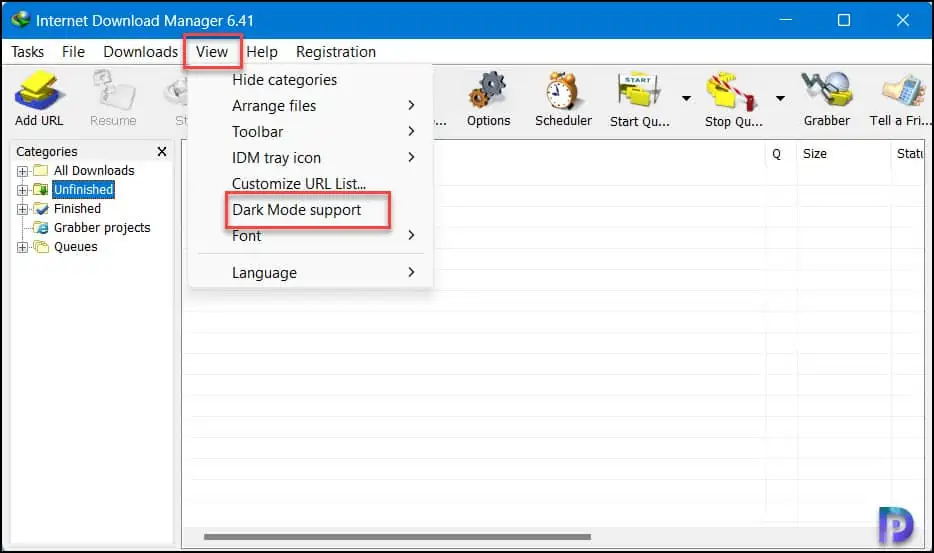Open the IDM tray icon submenu
The height and width of the screenshot is (553, 934).
tap(310, 158)
